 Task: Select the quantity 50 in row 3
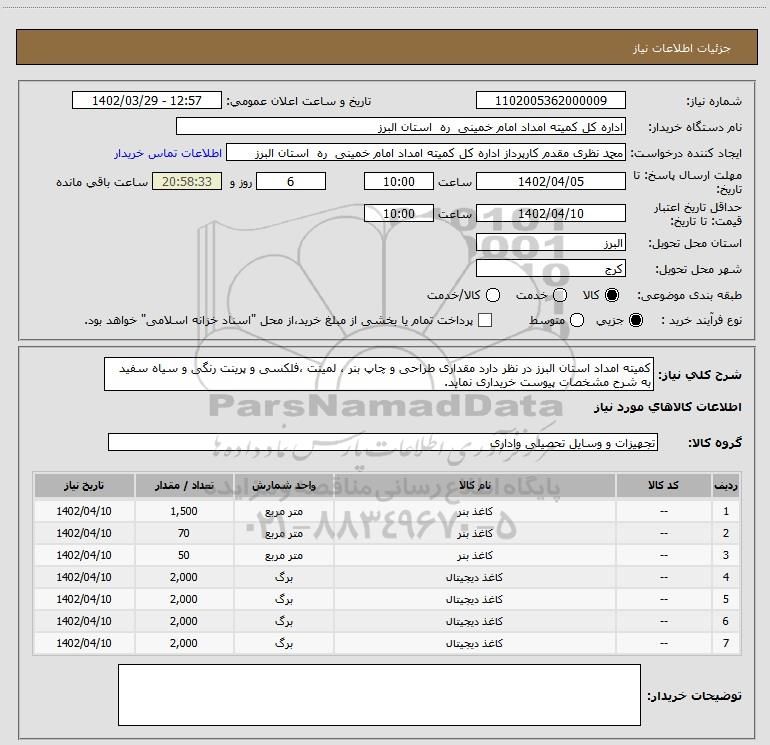click(184, 555)
